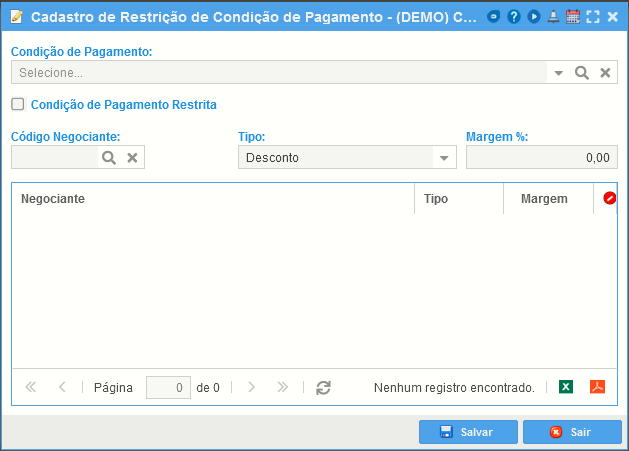Toggle fullscreen with the expand icon

pos(593,17)
